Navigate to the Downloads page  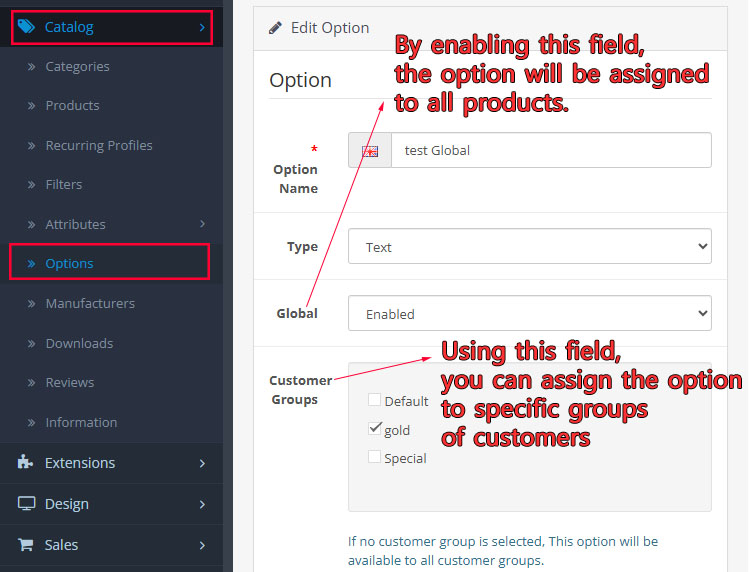[79, 343]
